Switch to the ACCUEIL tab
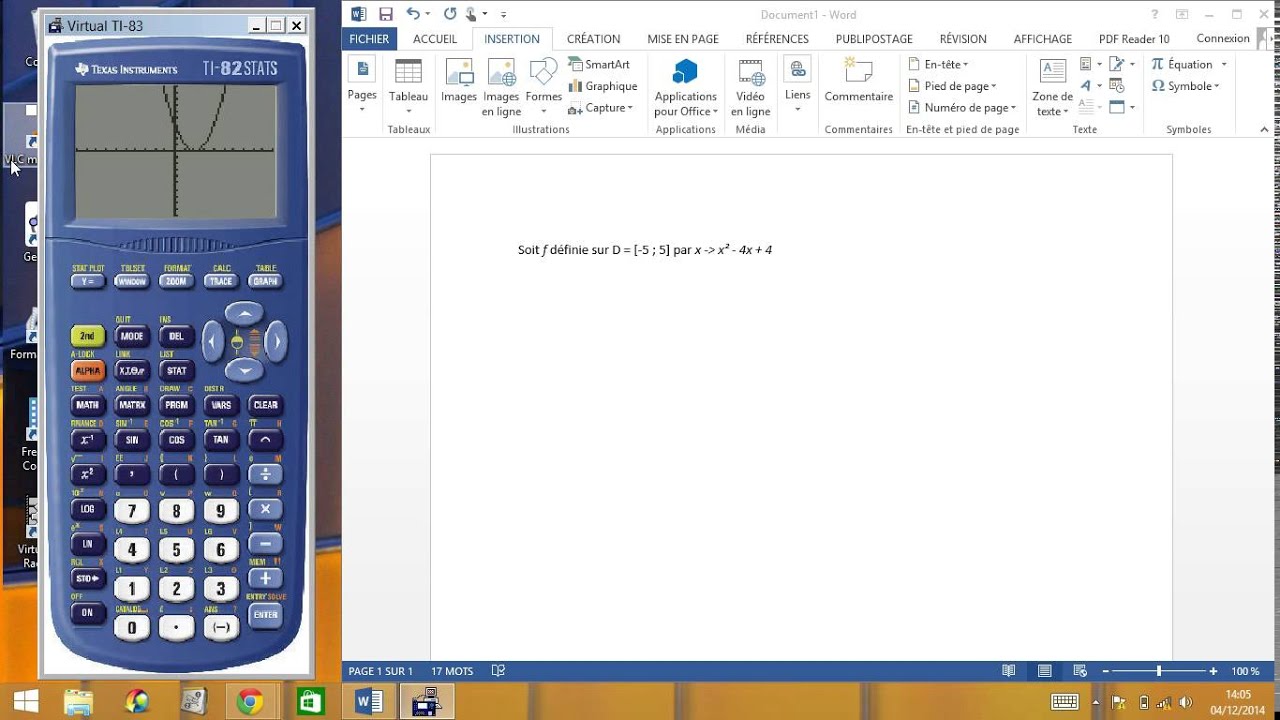The image size is (1280, 720). [x=435, y=39]
